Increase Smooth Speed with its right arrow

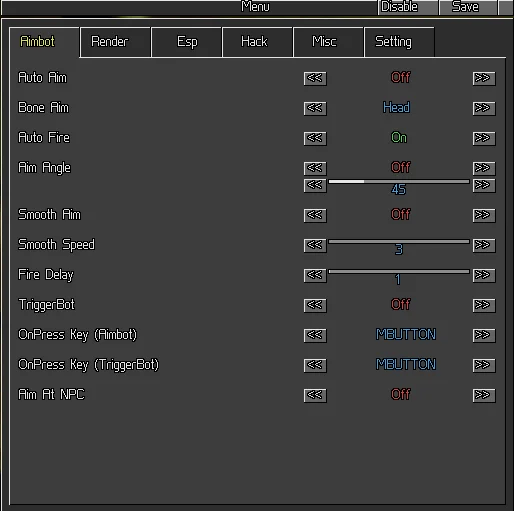click(x=484, y=245)
